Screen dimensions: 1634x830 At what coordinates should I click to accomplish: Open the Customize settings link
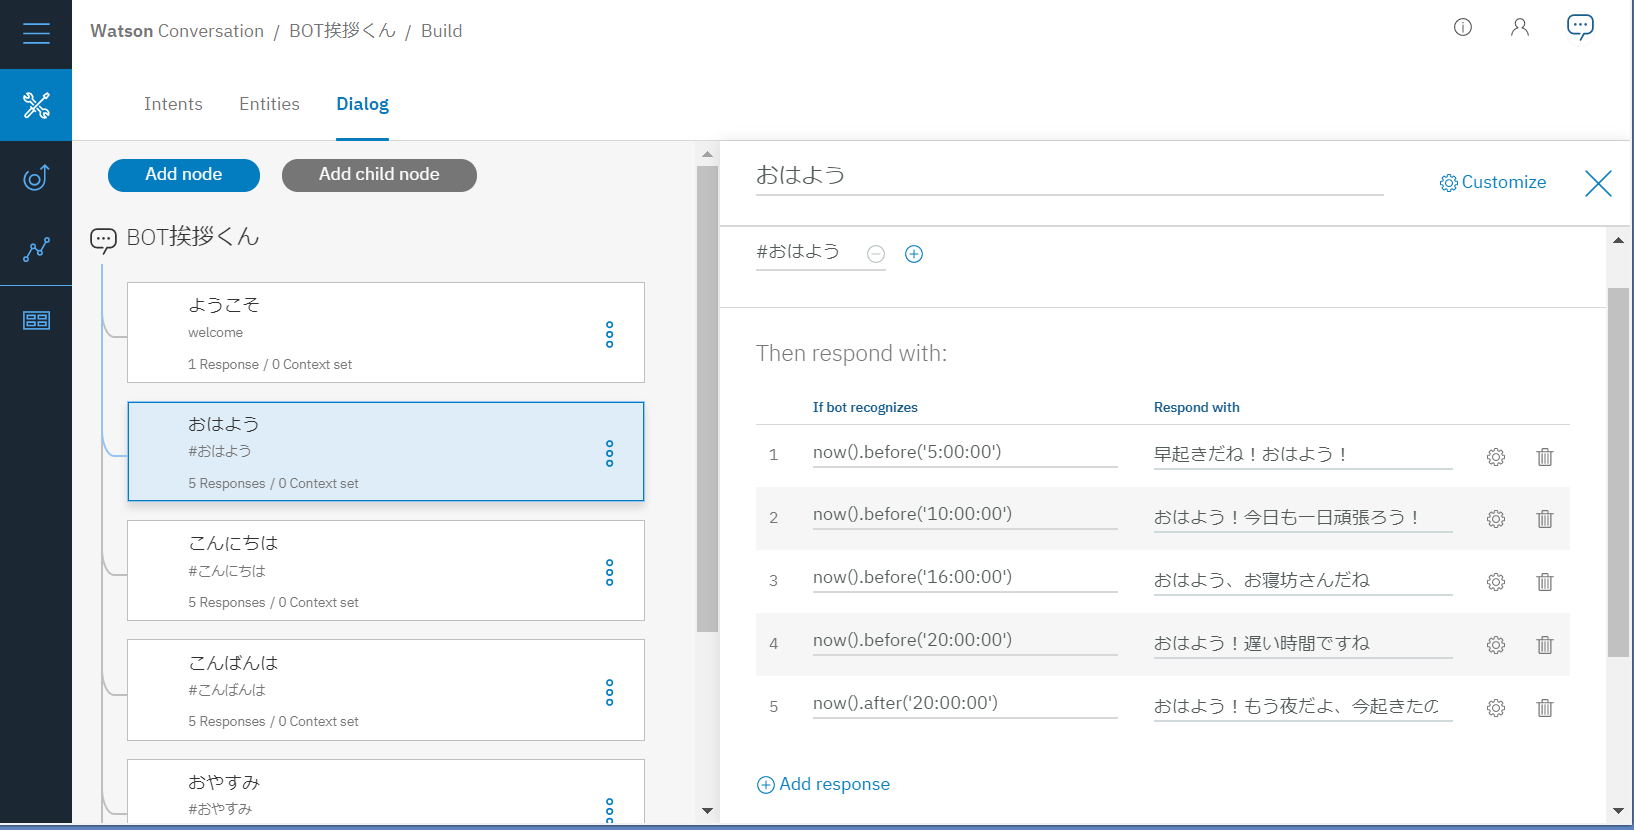pyautogui.click(x=1493, y=182)
